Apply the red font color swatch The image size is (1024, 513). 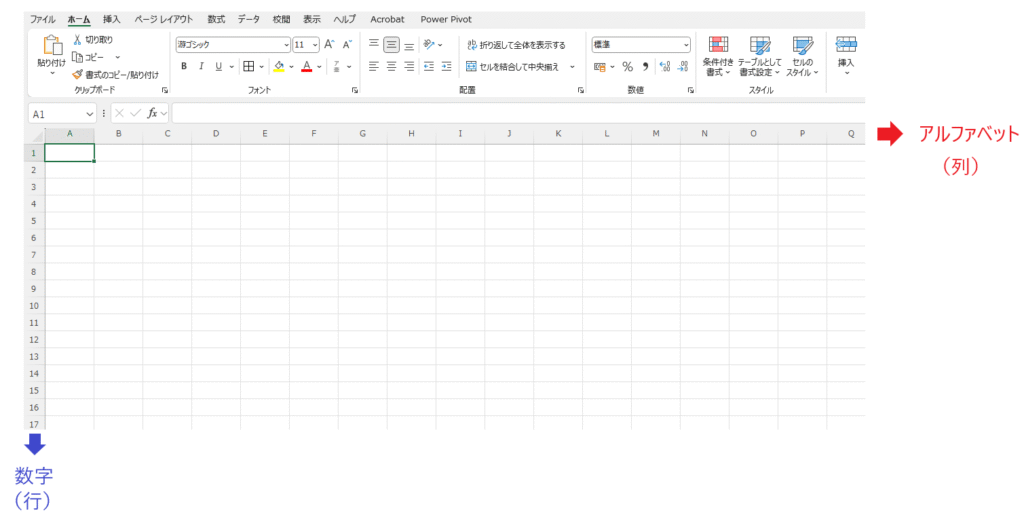click(304, 67)
